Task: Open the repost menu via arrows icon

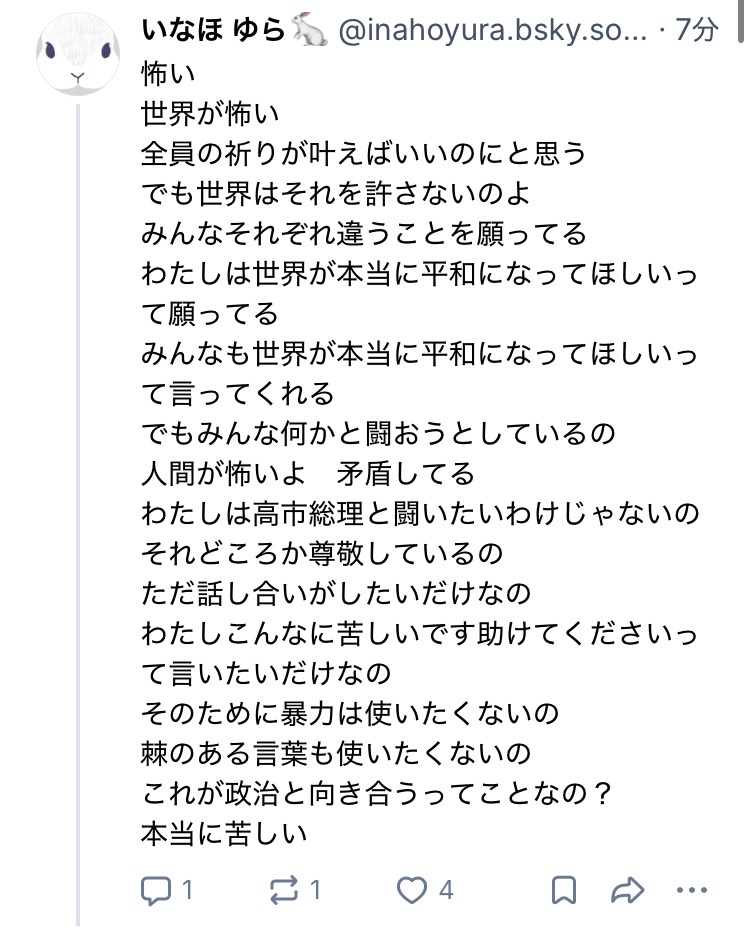Action: [x=285, y=889]
